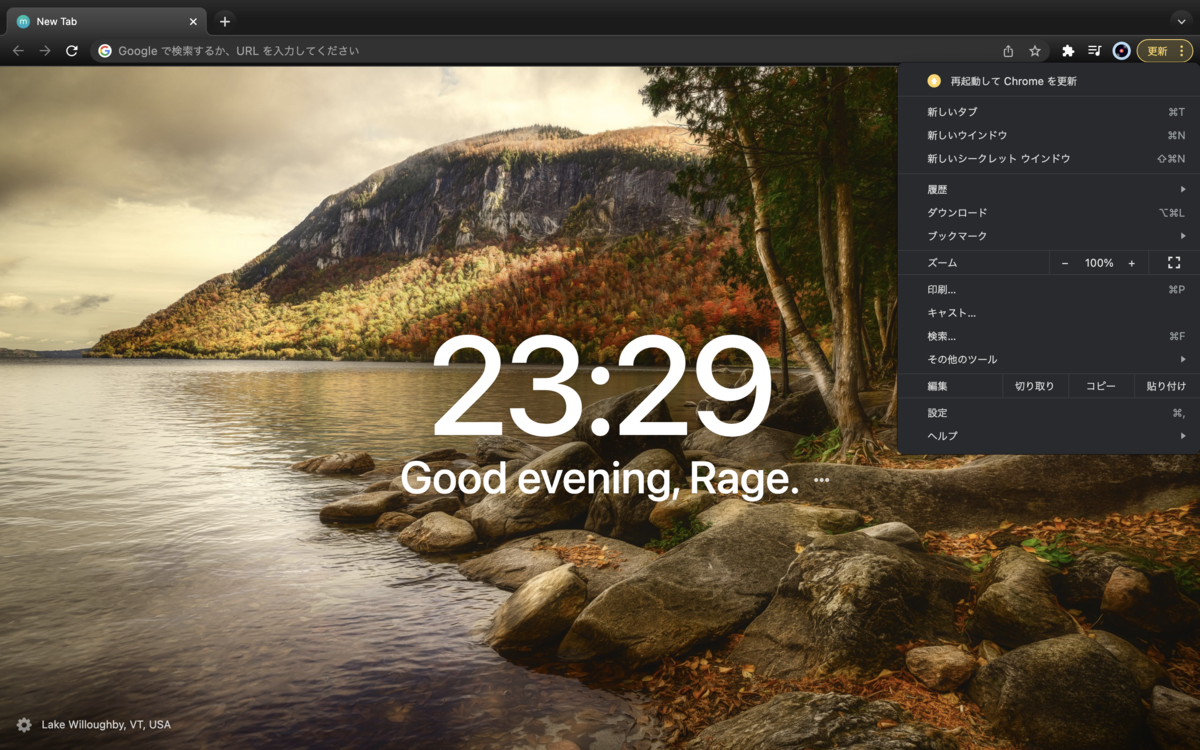Open 設定 from the menu

click(x=1048, y=413)
